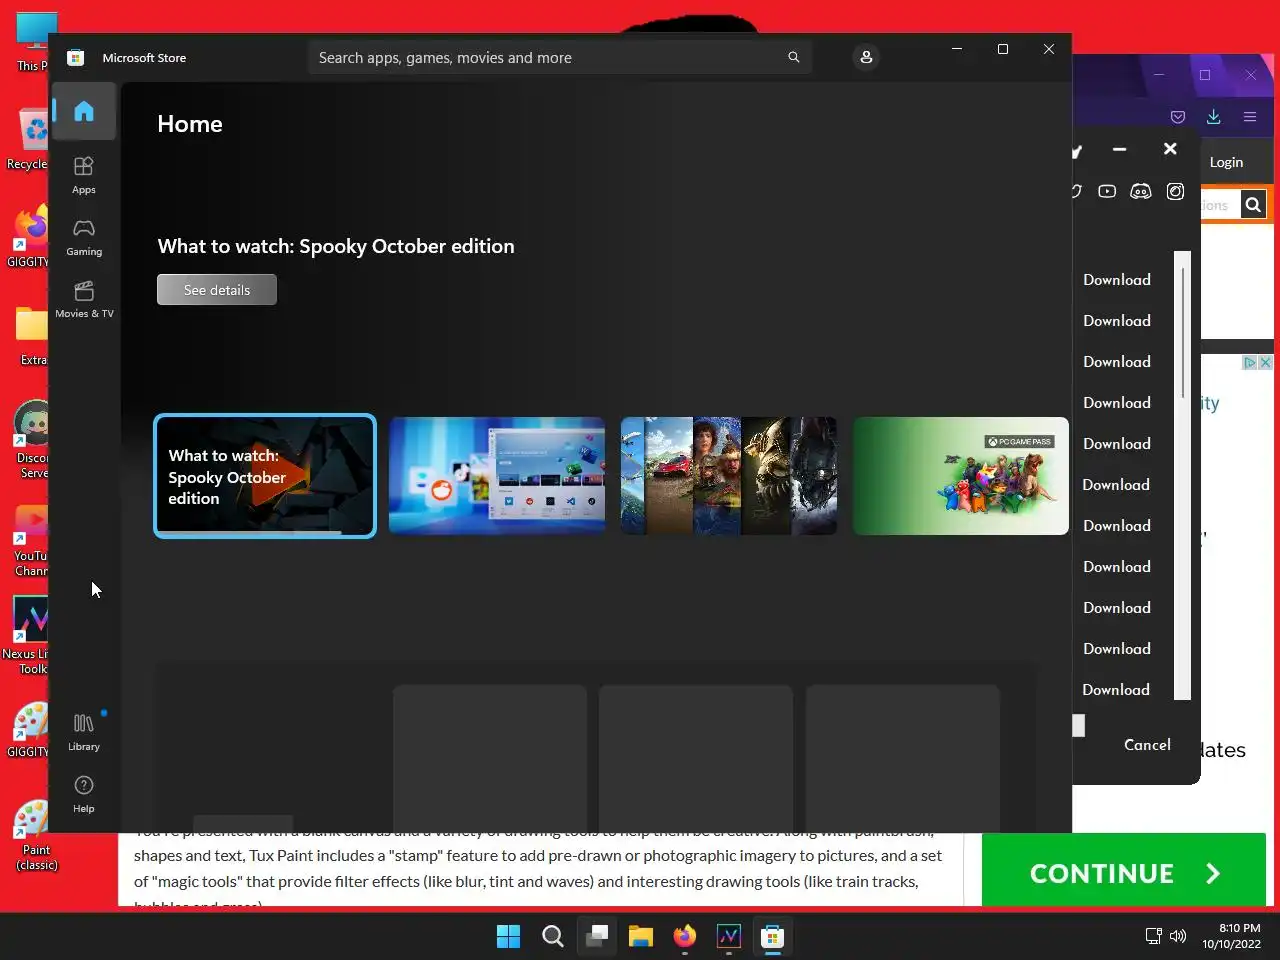Maximize the Microsoft Store window
The image size is (1280, 960).
(x=1003, y=49)
